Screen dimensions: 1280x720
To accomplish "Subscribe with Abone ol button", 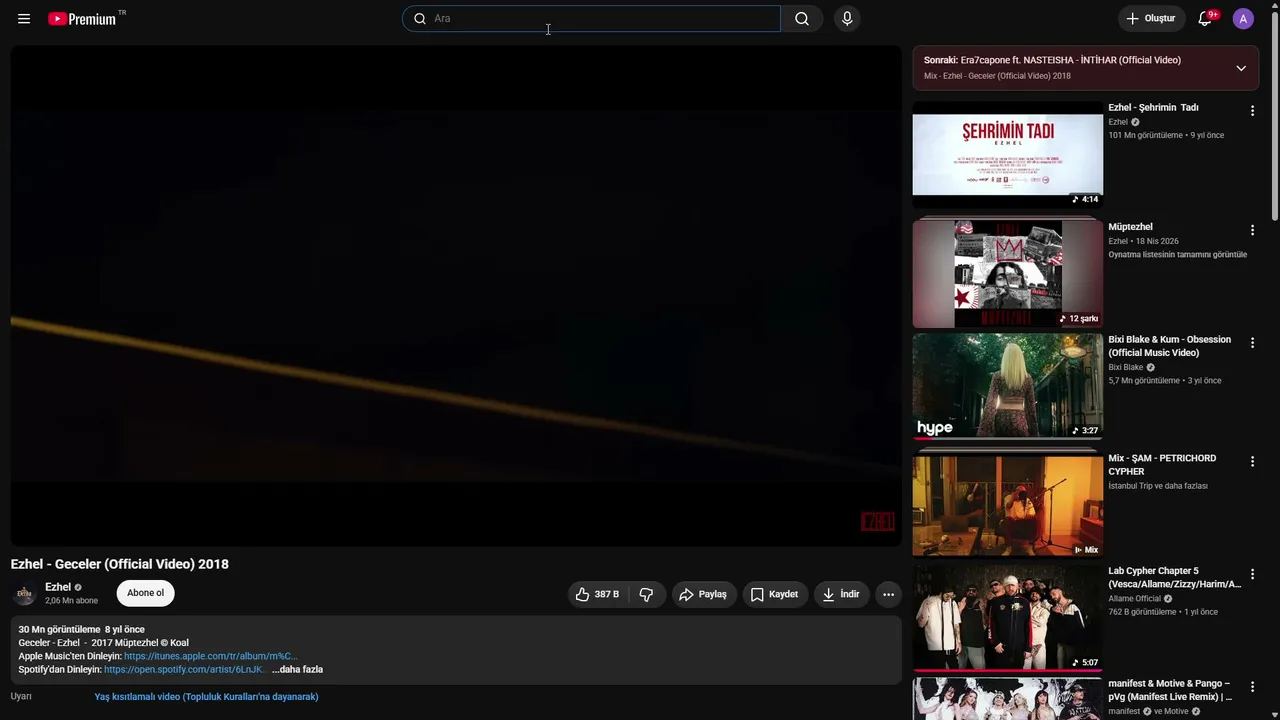I will 145,593.
